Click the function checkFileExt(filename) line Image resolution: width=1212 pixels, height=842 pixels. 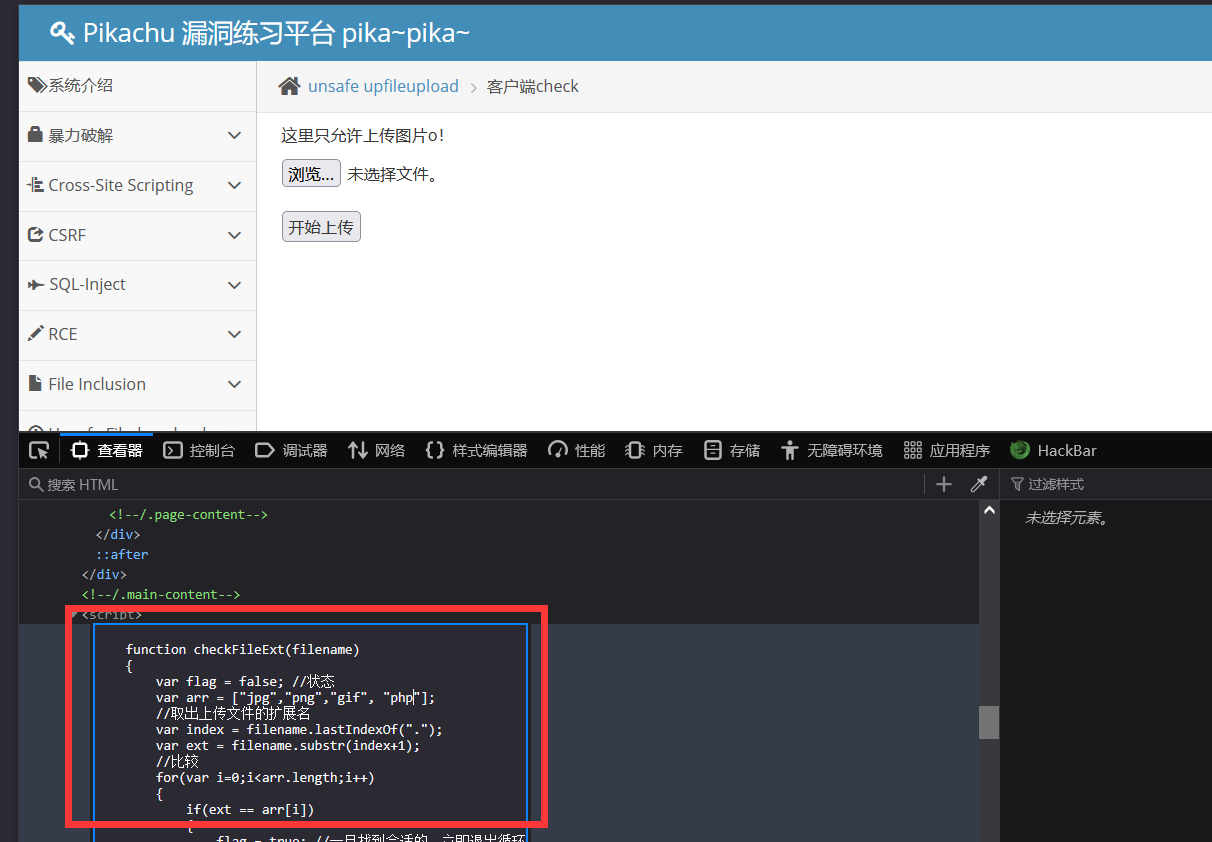242,649
